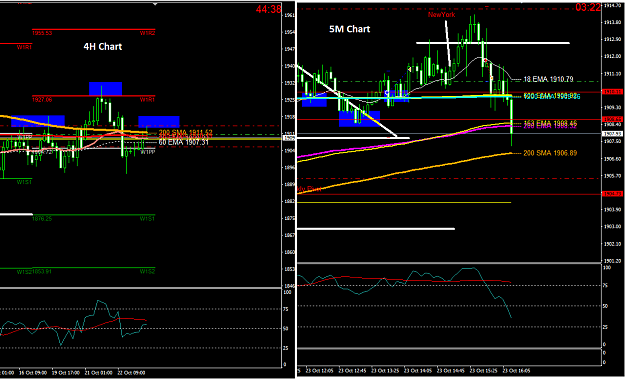Click the W1S1 label beside the 1876.25 line
The height and width of the screenshot is (379, 625).
[x=147, y=218]
